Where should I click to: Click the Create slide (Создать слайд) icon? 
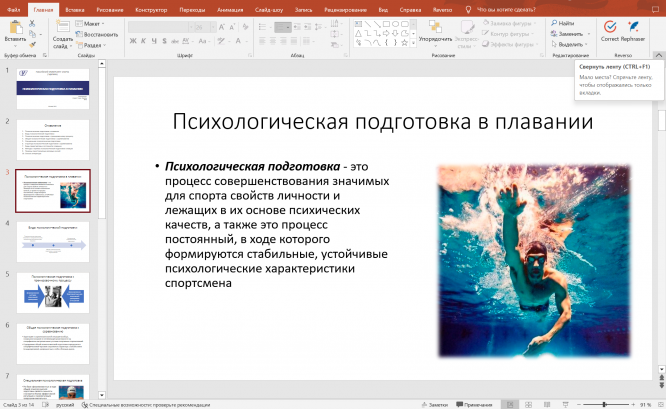coord(62,27)
